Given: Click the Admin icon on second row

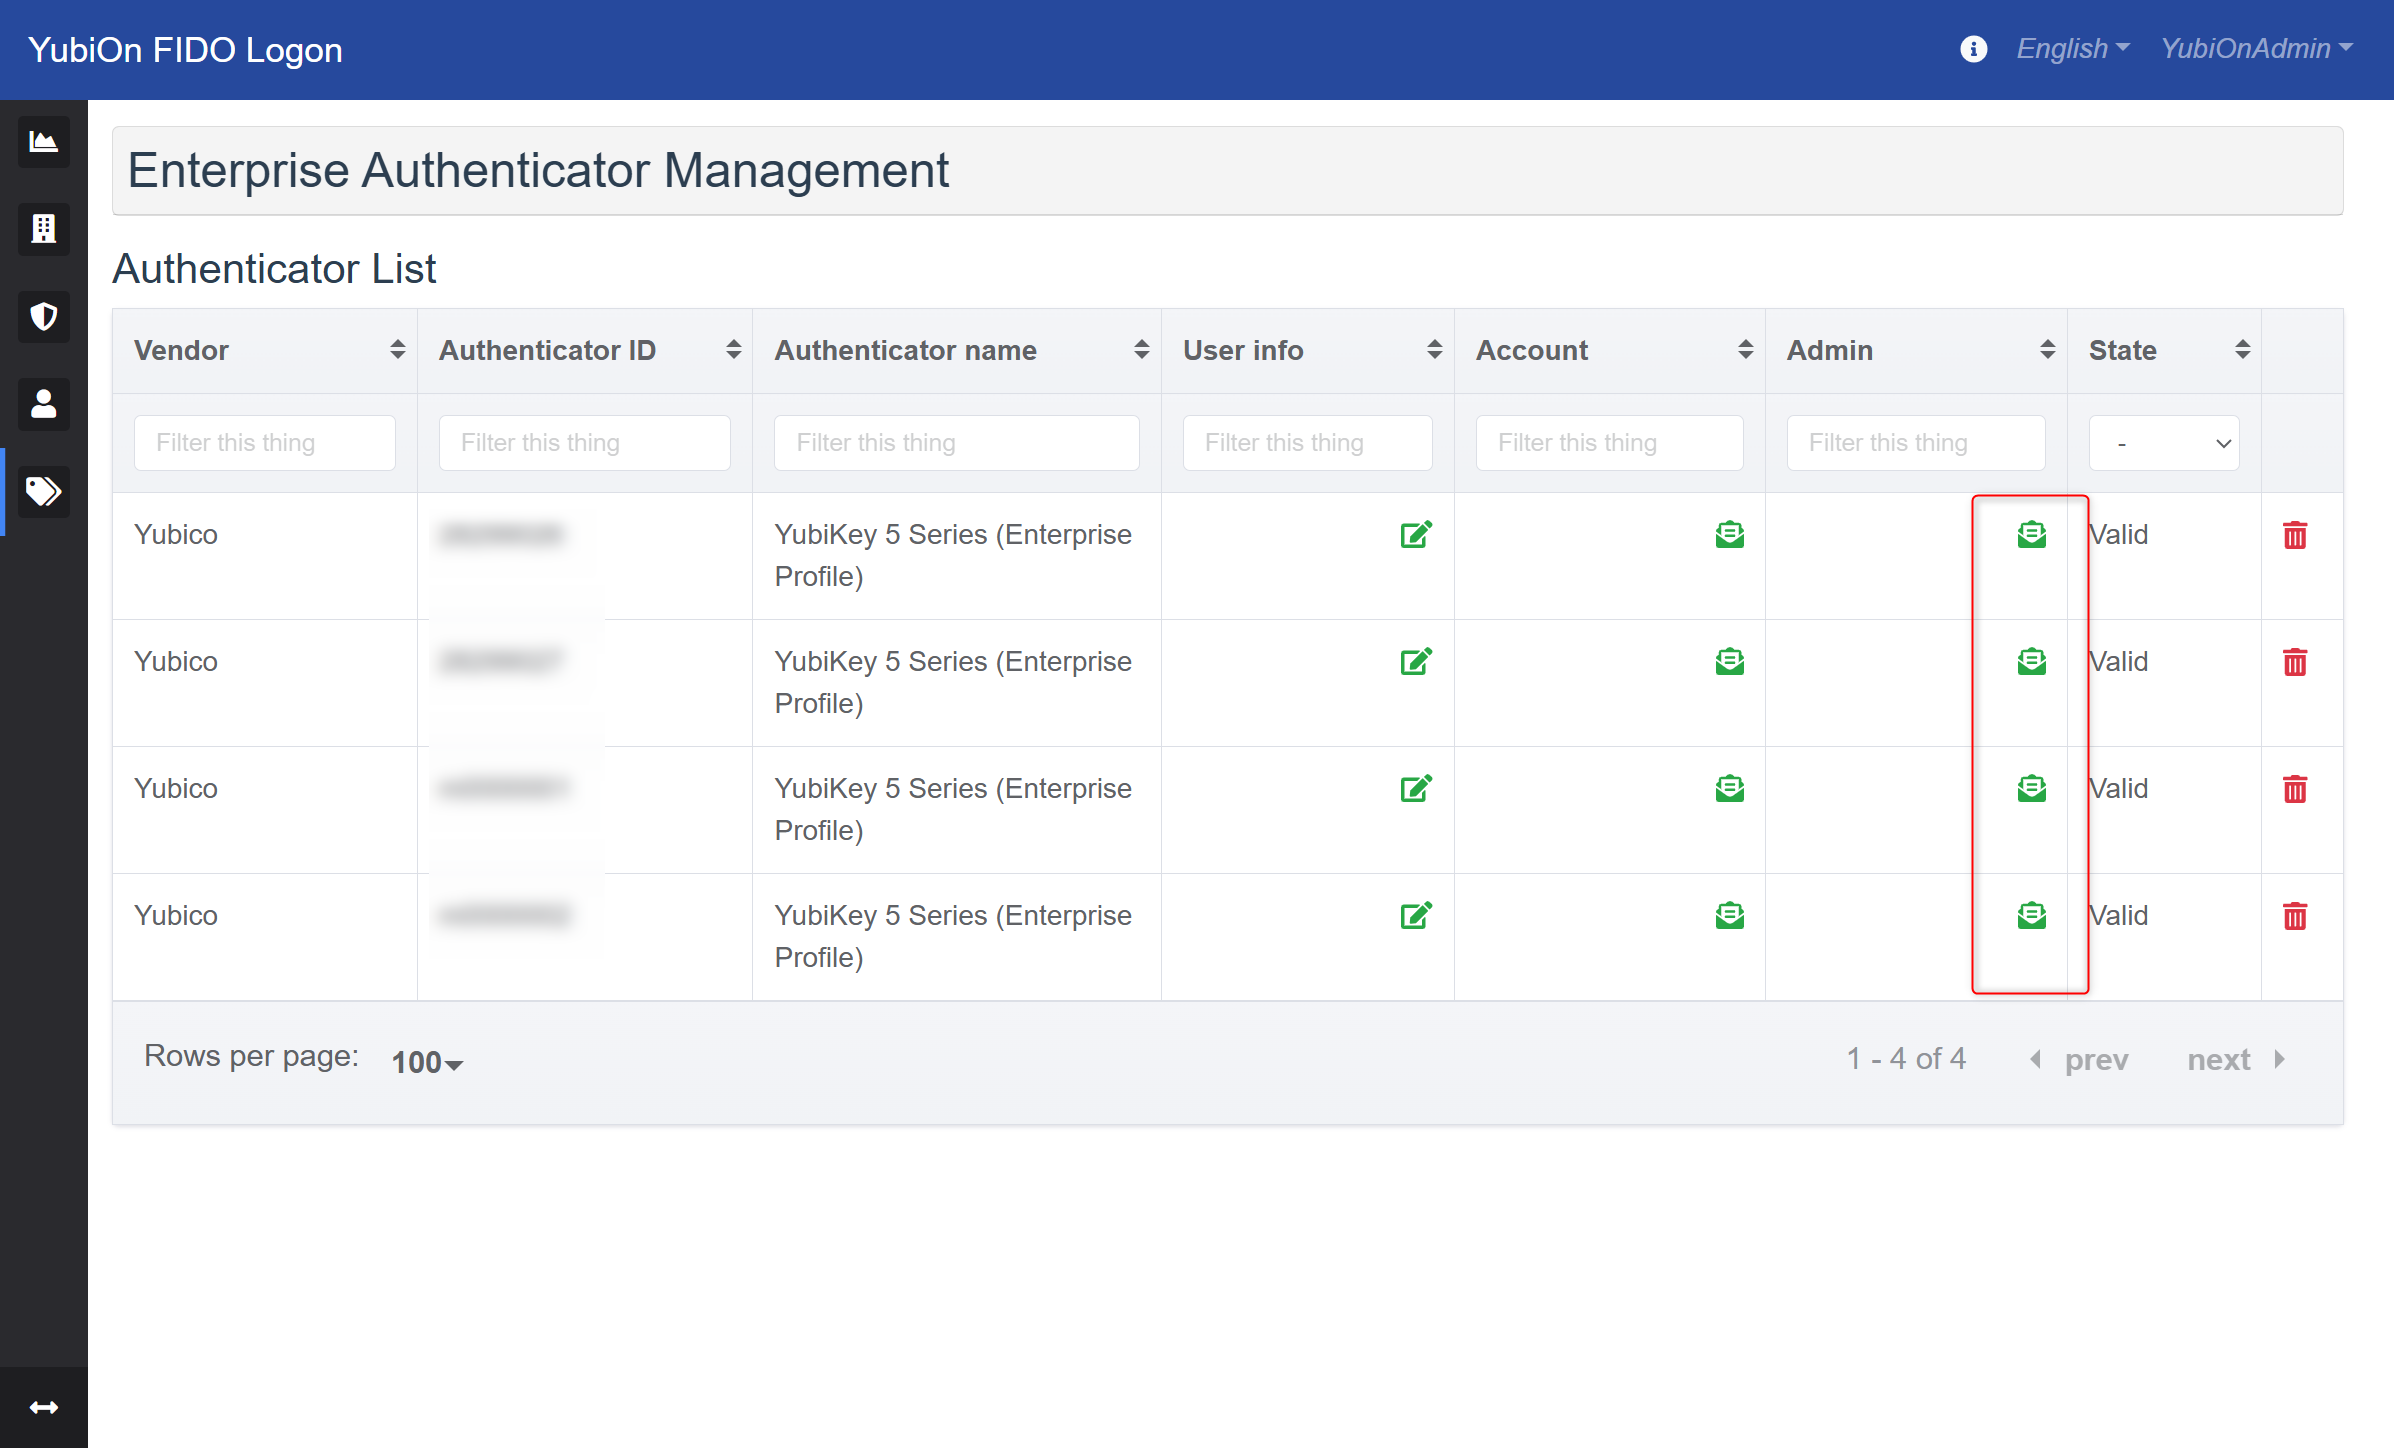Looking at the screenshot, I should click(2031, 662).
